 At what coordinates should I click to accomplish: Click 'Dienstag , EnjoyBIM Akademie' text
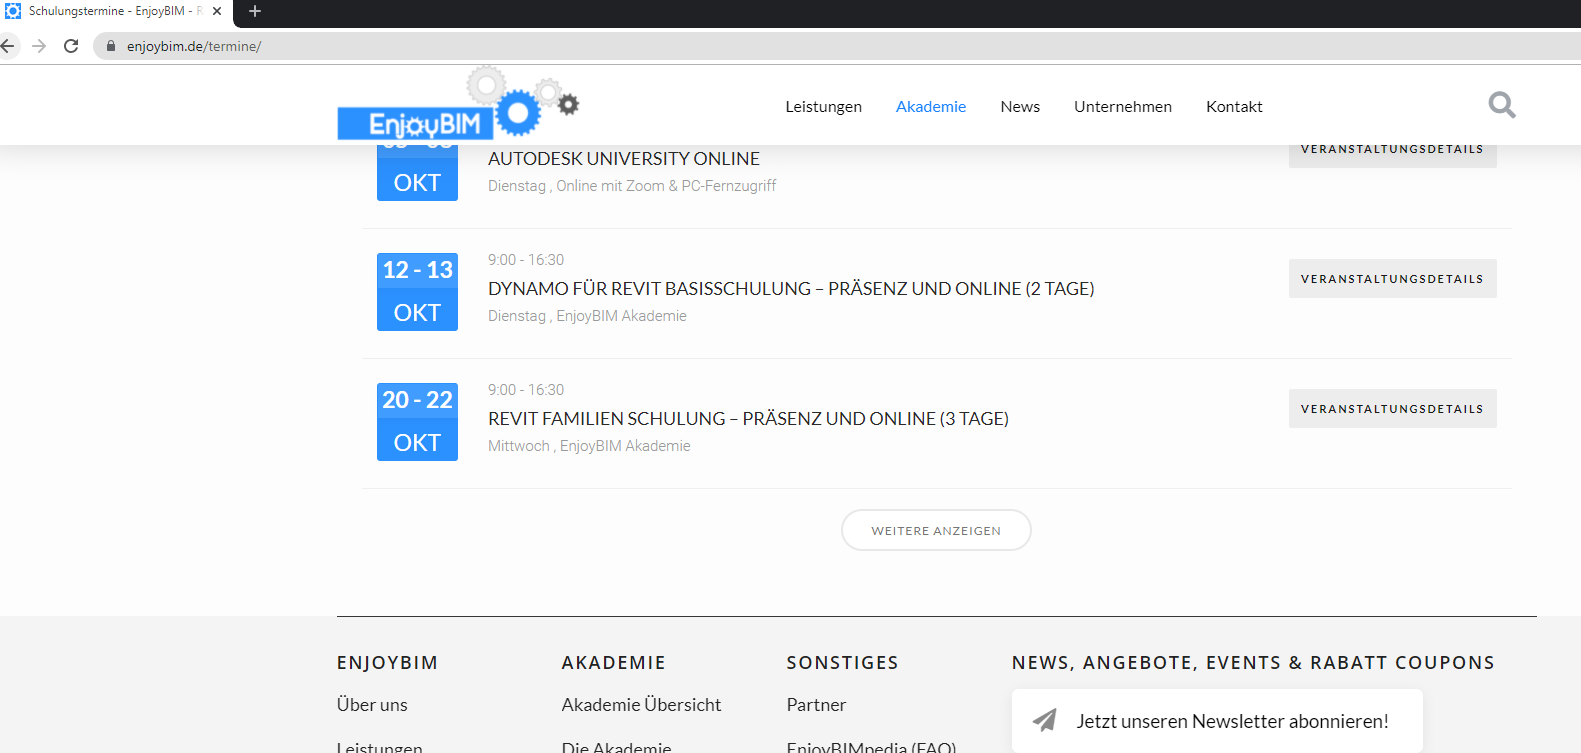[587, 316]
